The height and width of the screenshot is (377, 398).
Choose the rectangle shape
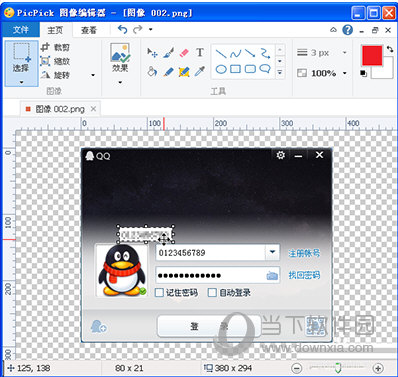click(235, 69)
